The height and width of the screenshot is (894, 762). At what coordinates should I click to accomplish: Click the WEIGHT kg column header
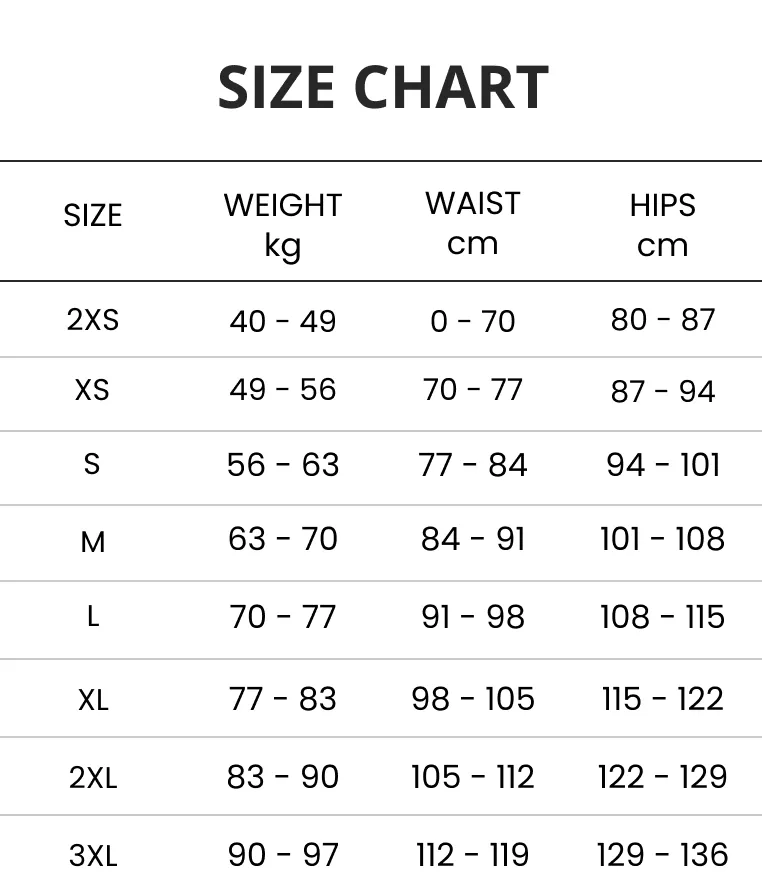[283, 223]
